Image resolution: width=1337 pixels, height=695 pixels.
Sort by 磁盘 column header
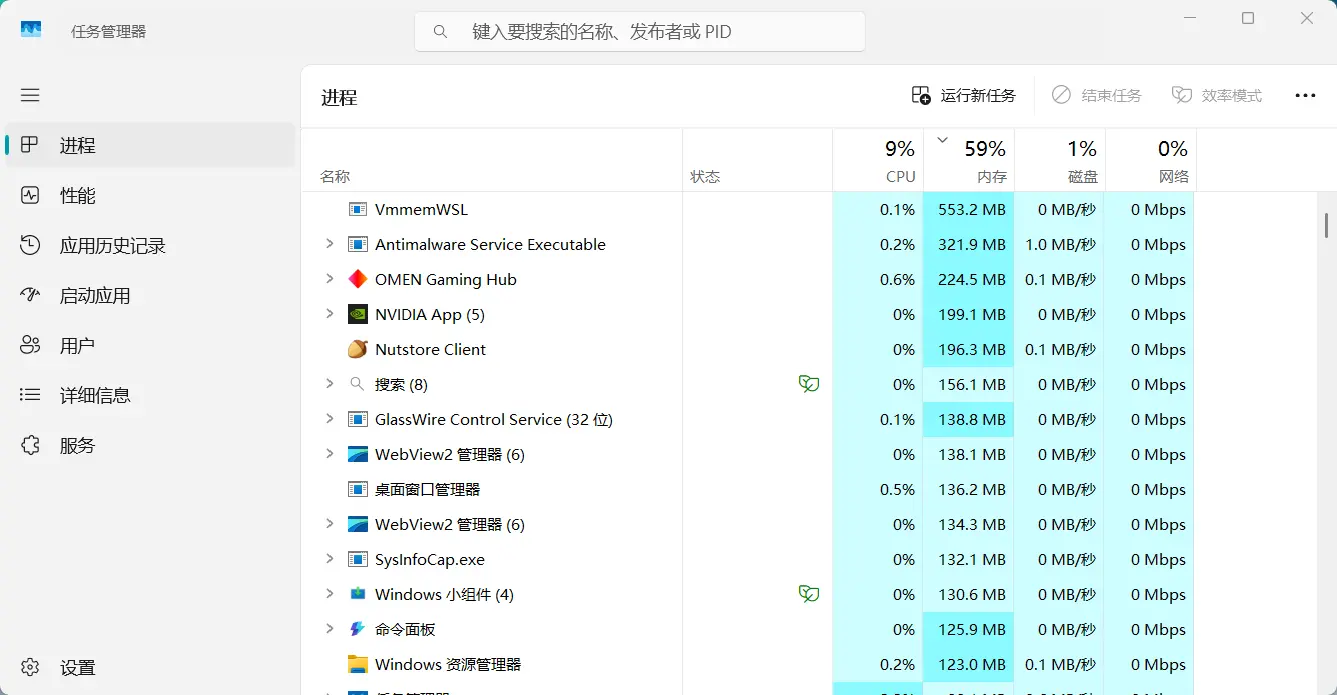tap(1059, 160)
